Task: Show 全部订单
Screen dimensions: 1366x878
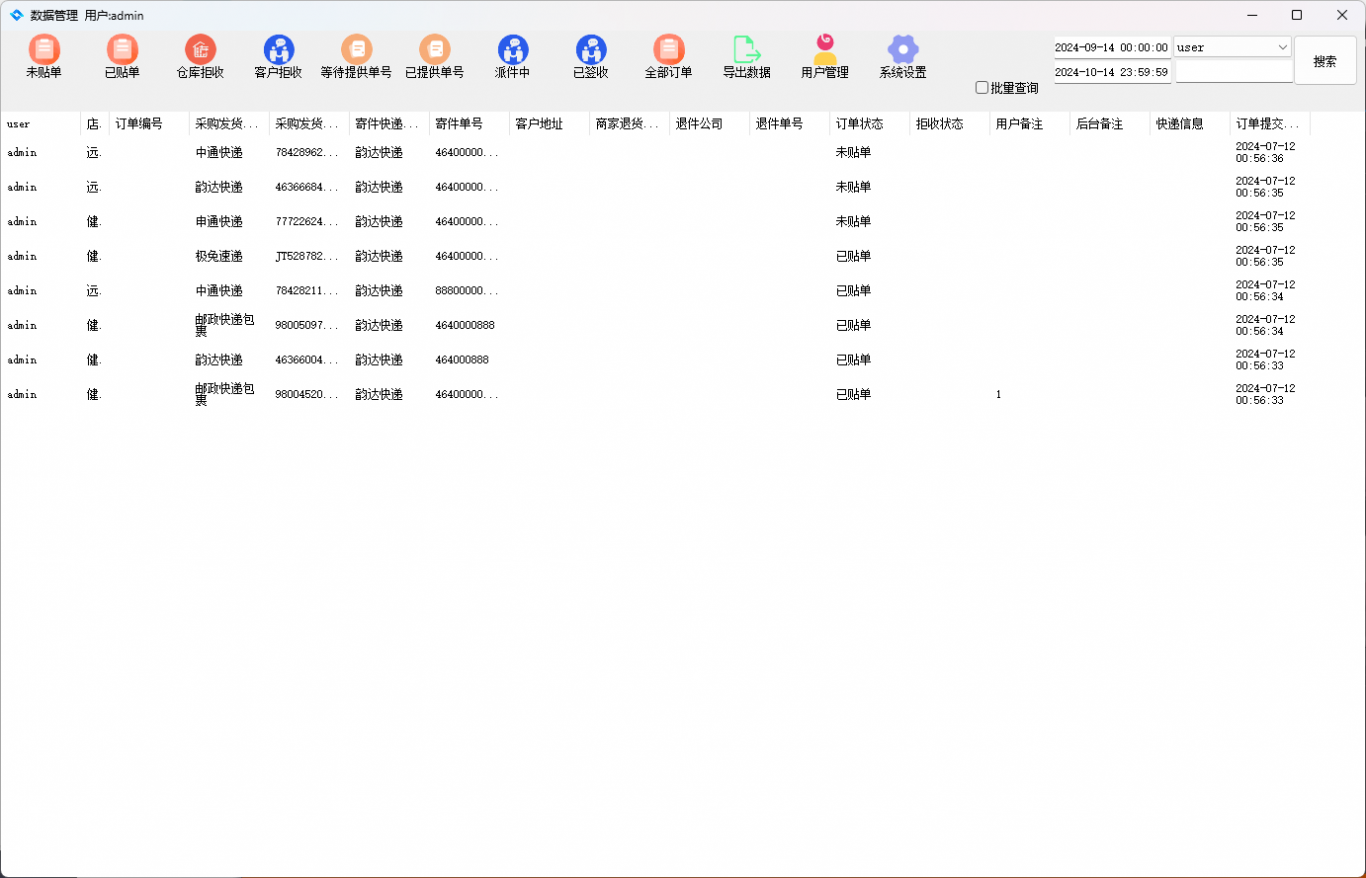Action: click(x=668, y=57)
